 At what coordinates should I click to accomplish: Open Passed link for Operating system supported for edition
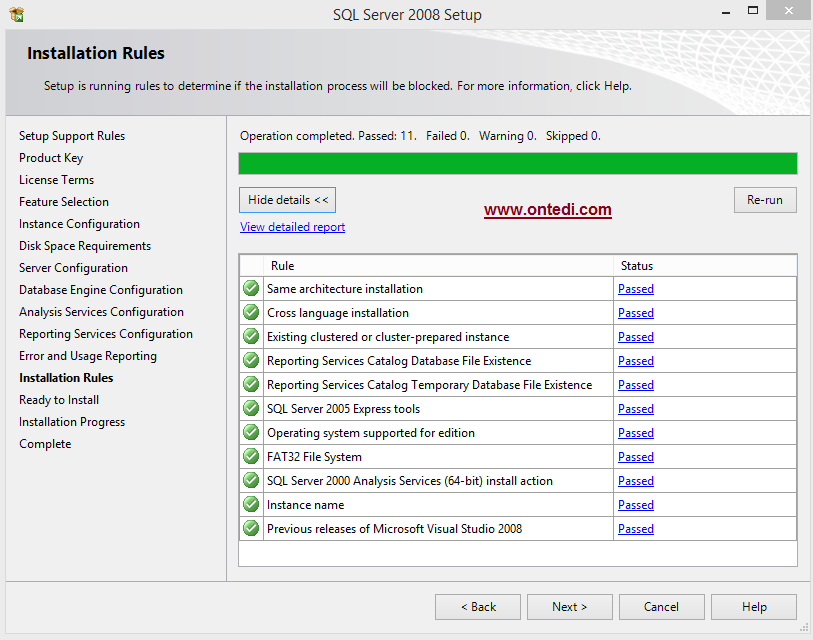636,433
